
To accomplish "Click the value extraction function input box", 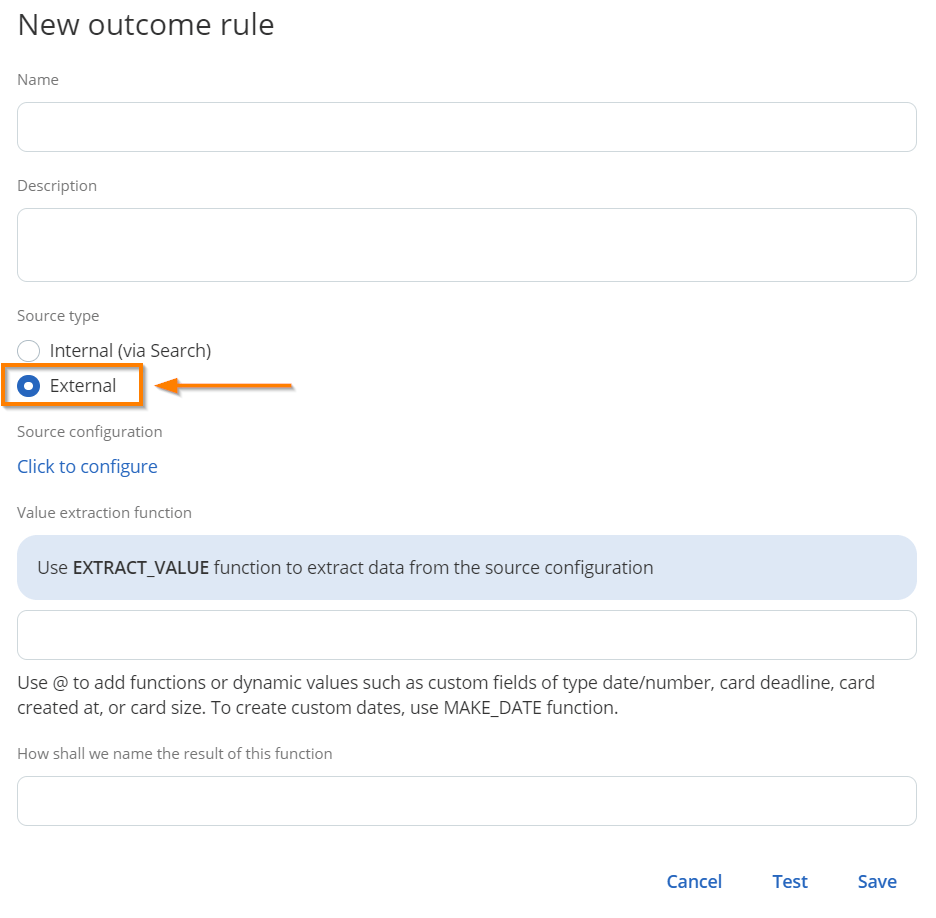I will pyautogui.click(x=466, y=635).
